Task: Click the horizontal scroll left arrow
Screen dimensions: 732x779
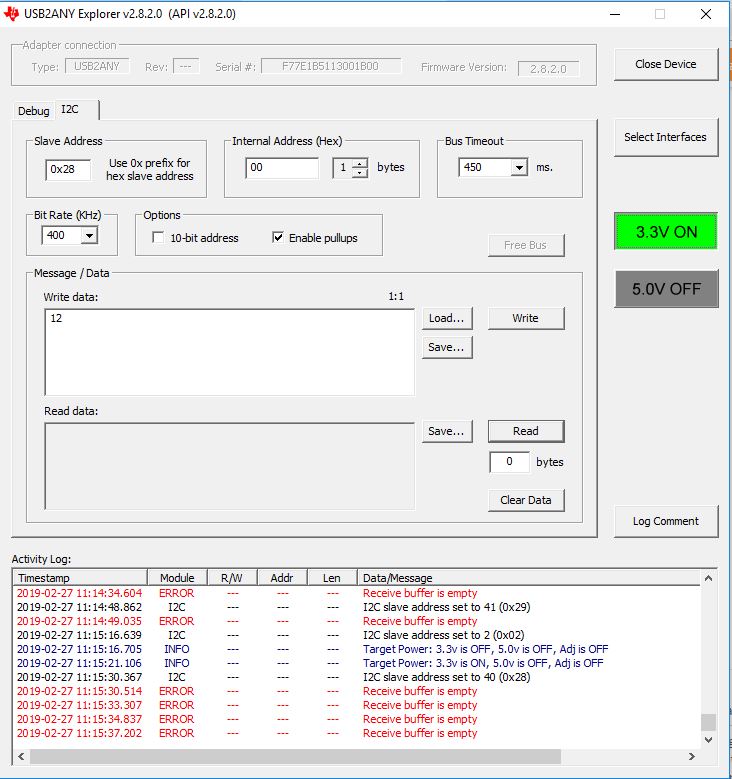Action: tap(21, 756)
